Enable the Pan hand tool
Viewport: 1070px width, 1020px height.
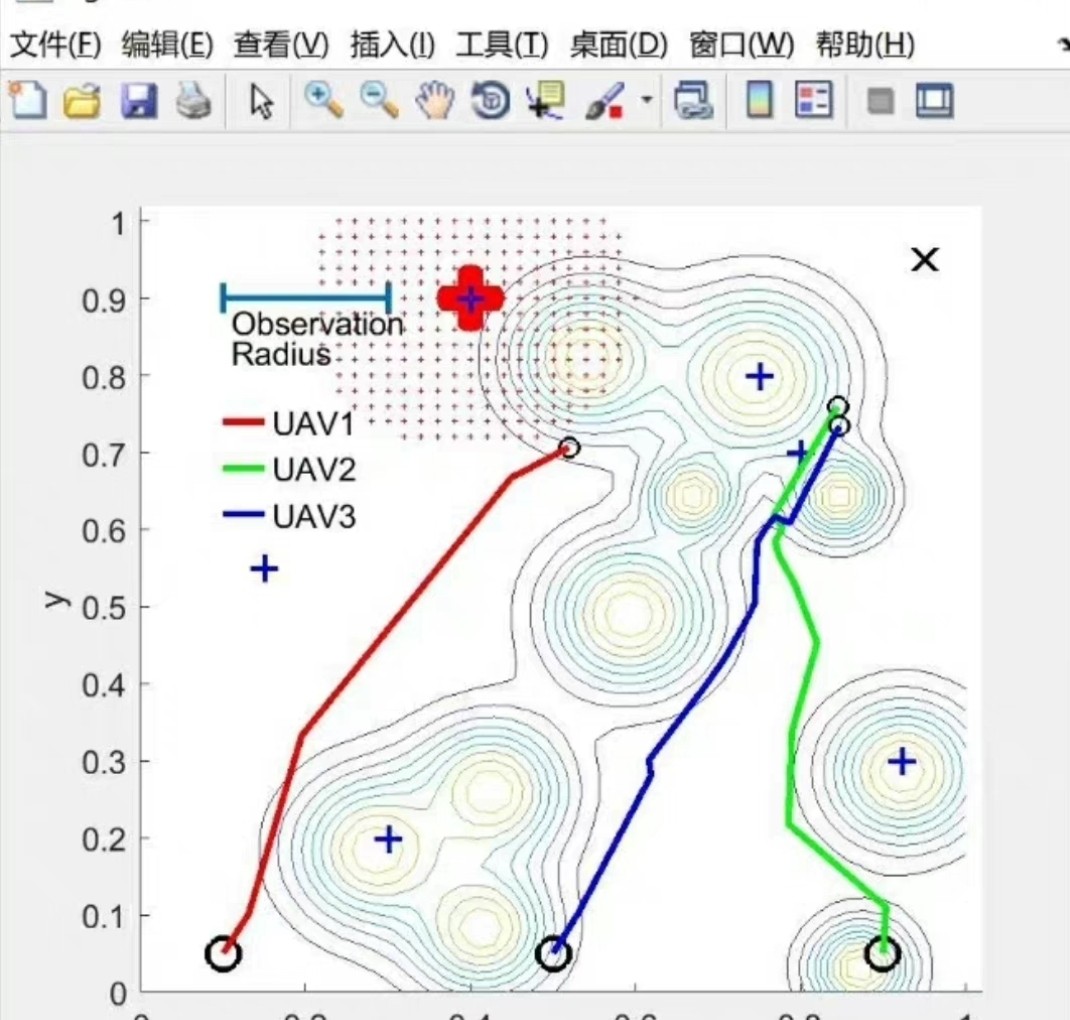(x=435, y=101)
